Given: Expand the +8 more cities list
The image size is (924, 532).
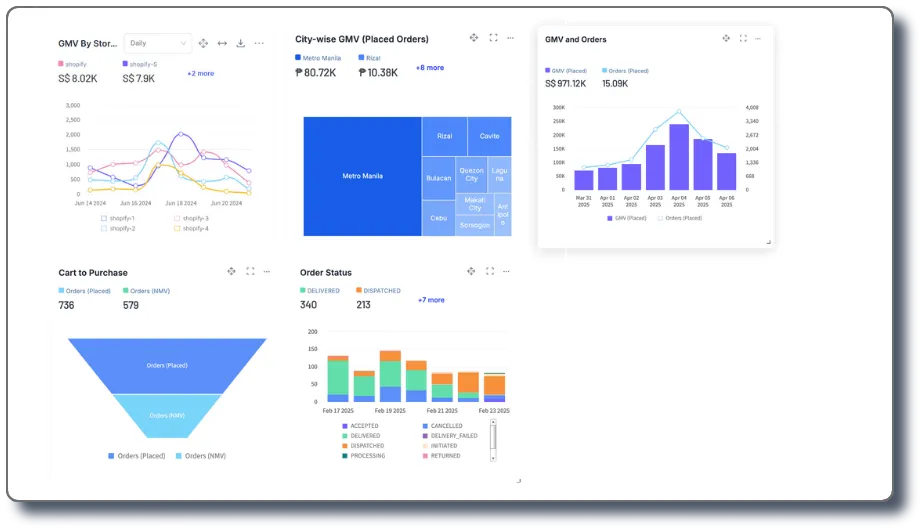Looking at the screenshot, I should [430, 68].
